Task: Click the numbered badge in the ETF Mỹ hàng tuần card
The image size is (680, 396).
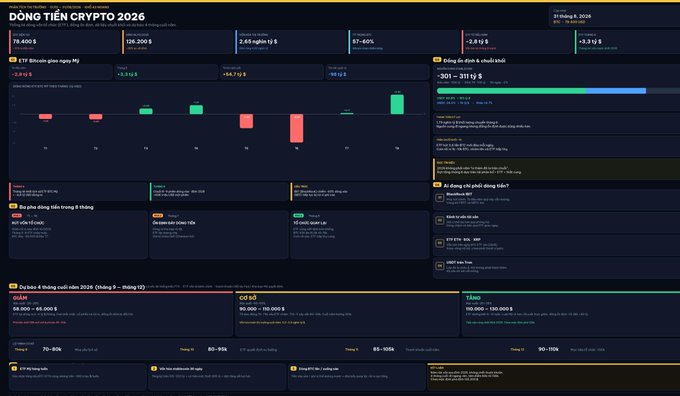Action: (14, 368)
